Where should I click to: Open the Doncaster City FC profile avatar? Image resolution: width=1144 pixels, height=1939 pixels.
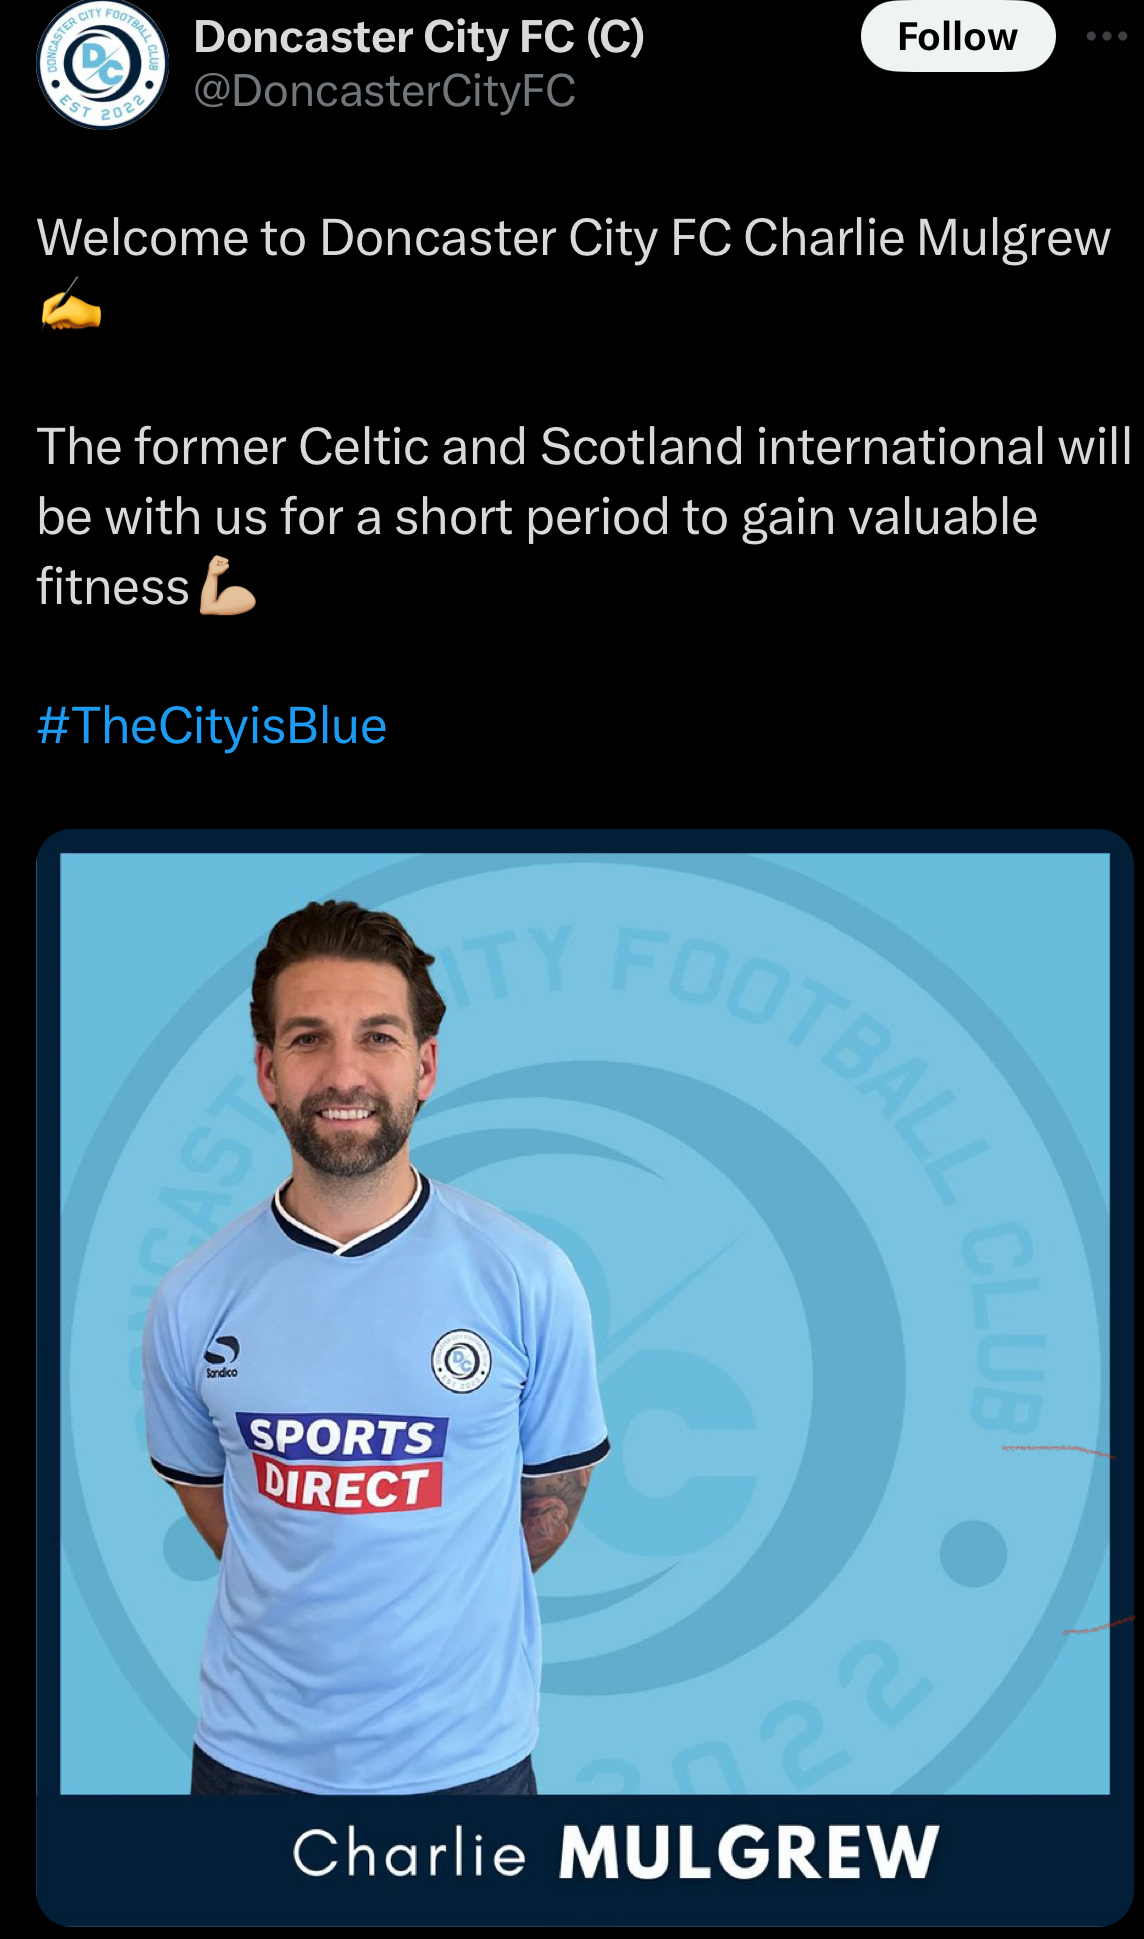point(102,63)
